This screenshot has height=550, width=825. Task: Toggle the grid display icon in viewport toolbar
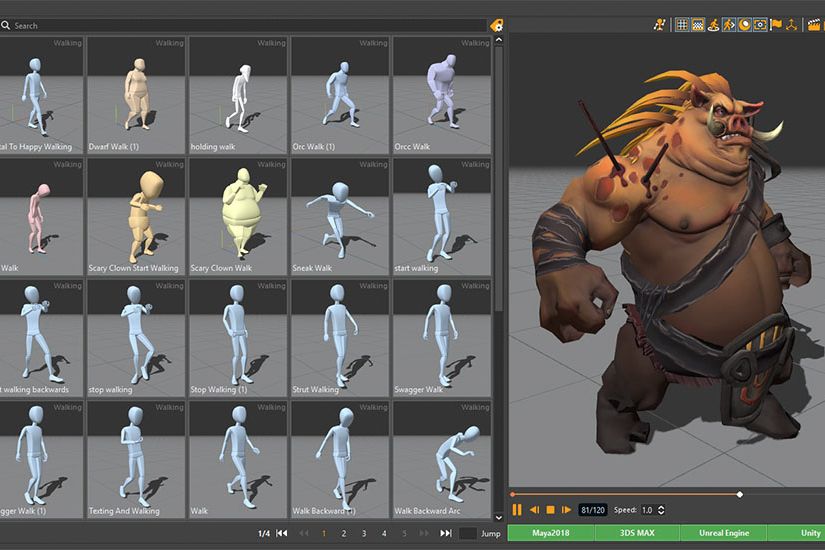coord(682,24)
